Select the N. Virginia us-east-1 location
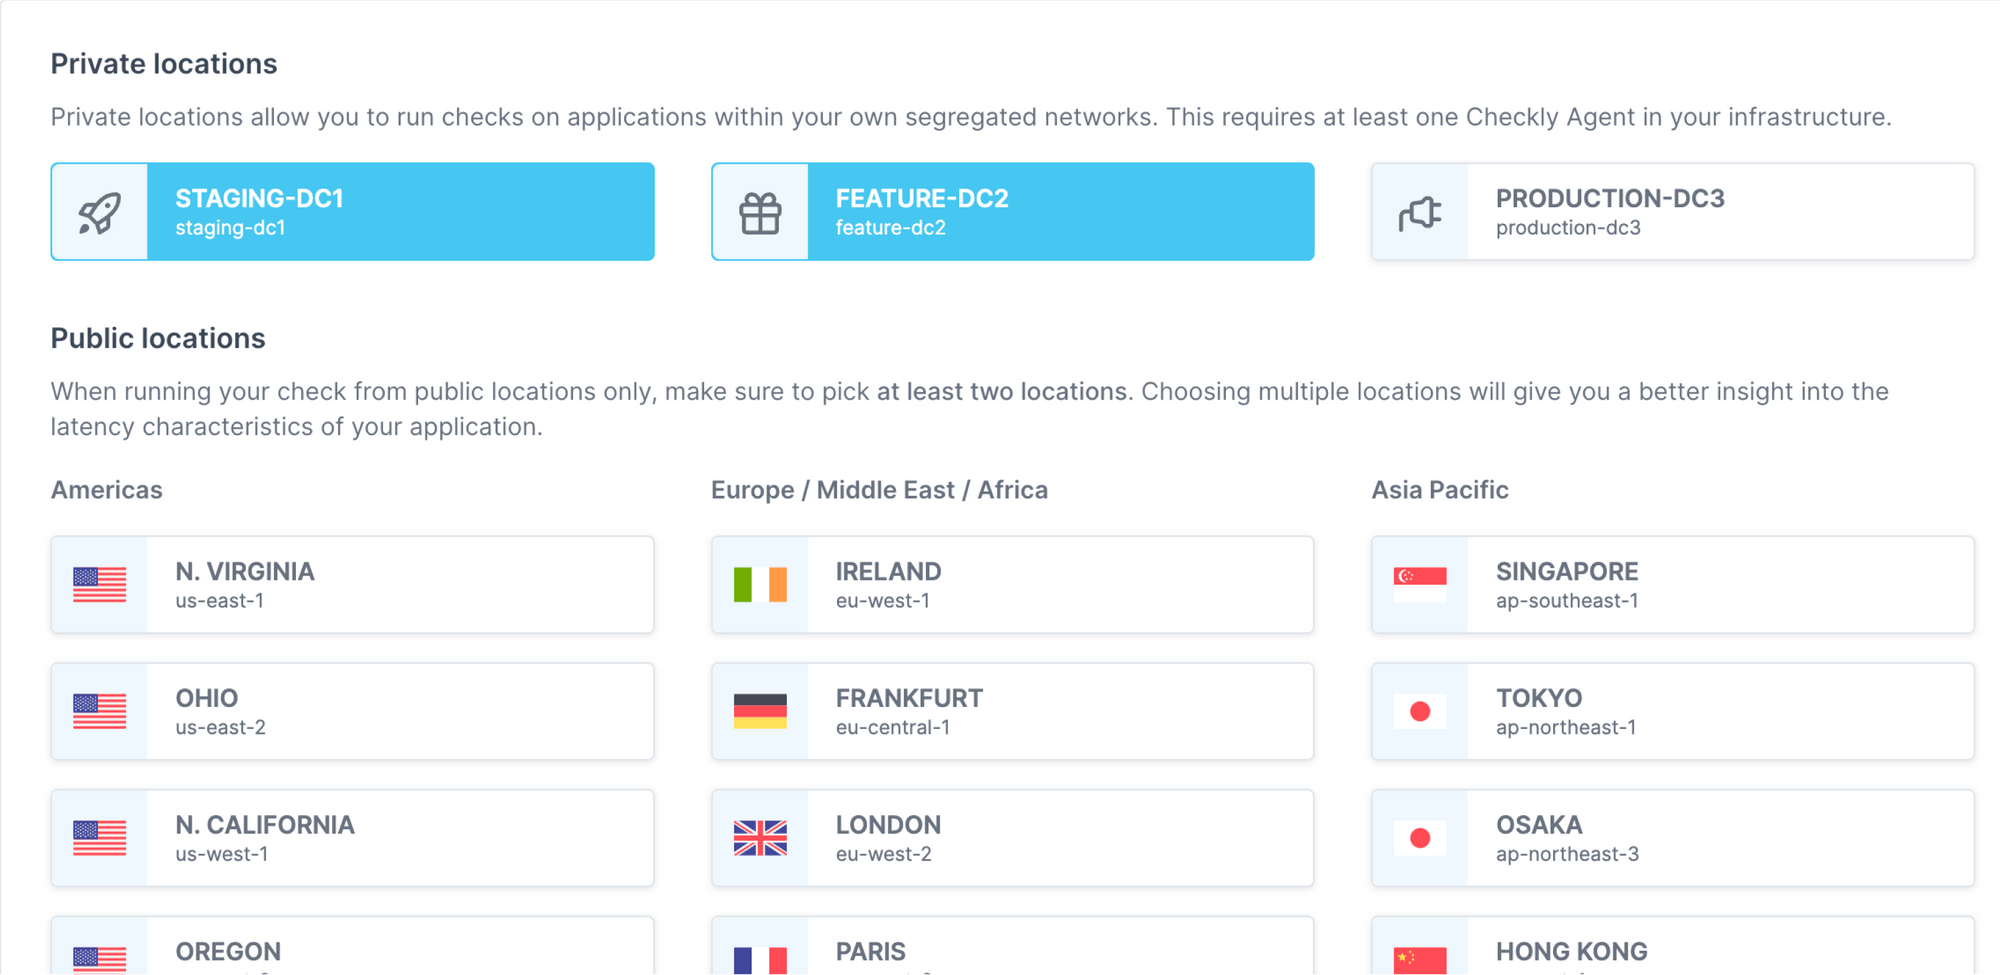This screenshot has height=975, width=2000. [400, 585]
